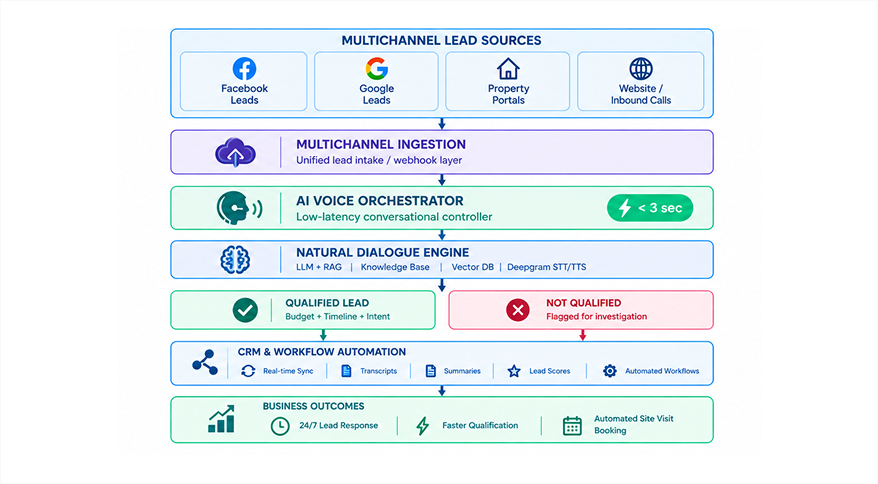Click the Business Outcomes heading

pyautogui.click(x=314, y=406)
